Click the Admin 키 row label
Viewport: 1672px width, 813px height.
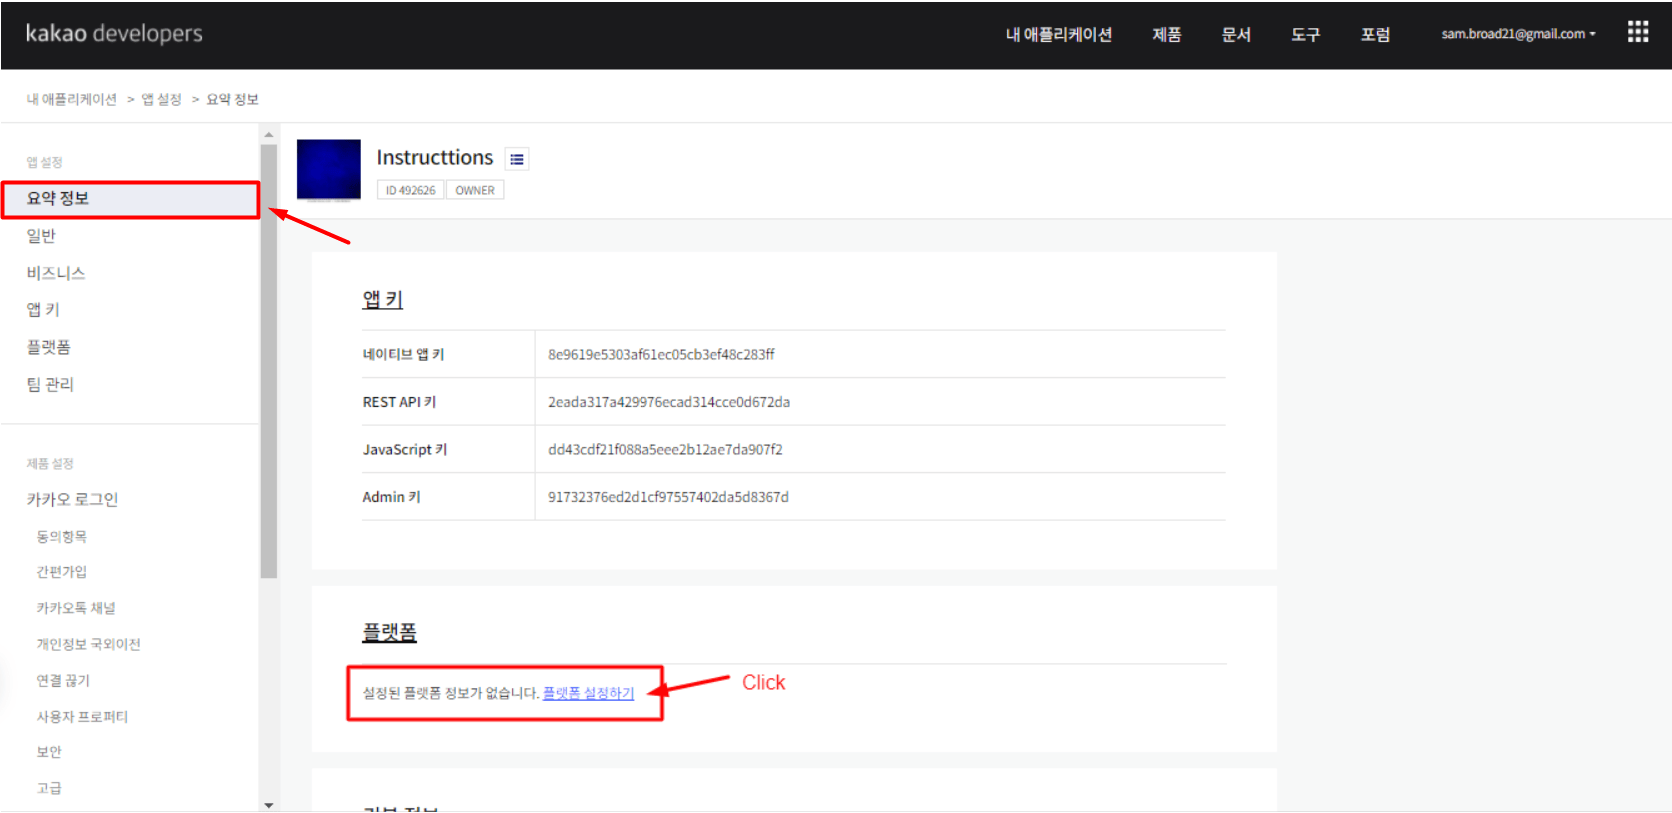[x=391, y=497]
